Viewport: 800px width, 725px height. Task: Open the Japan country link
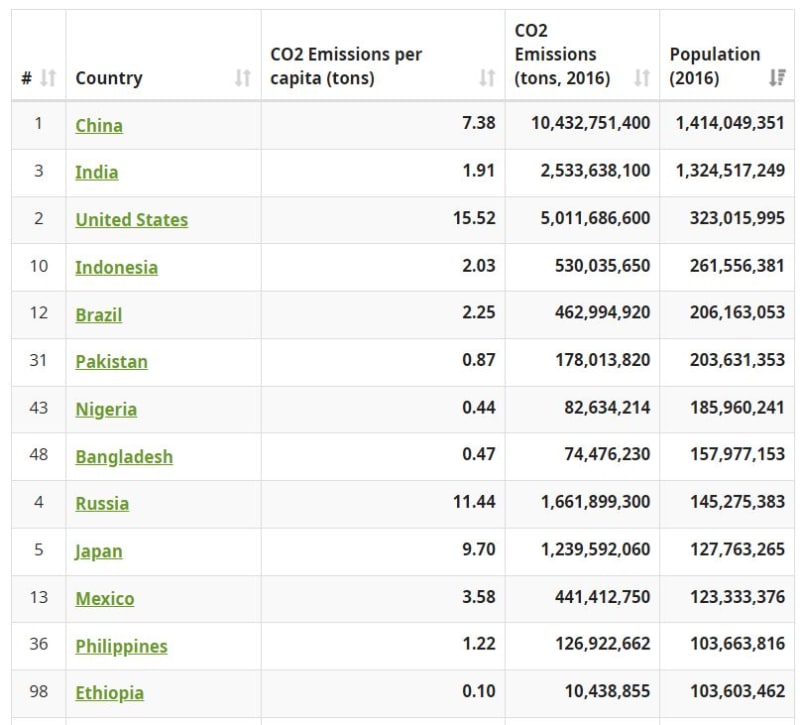pyautogui.click(x=98, y=551)
